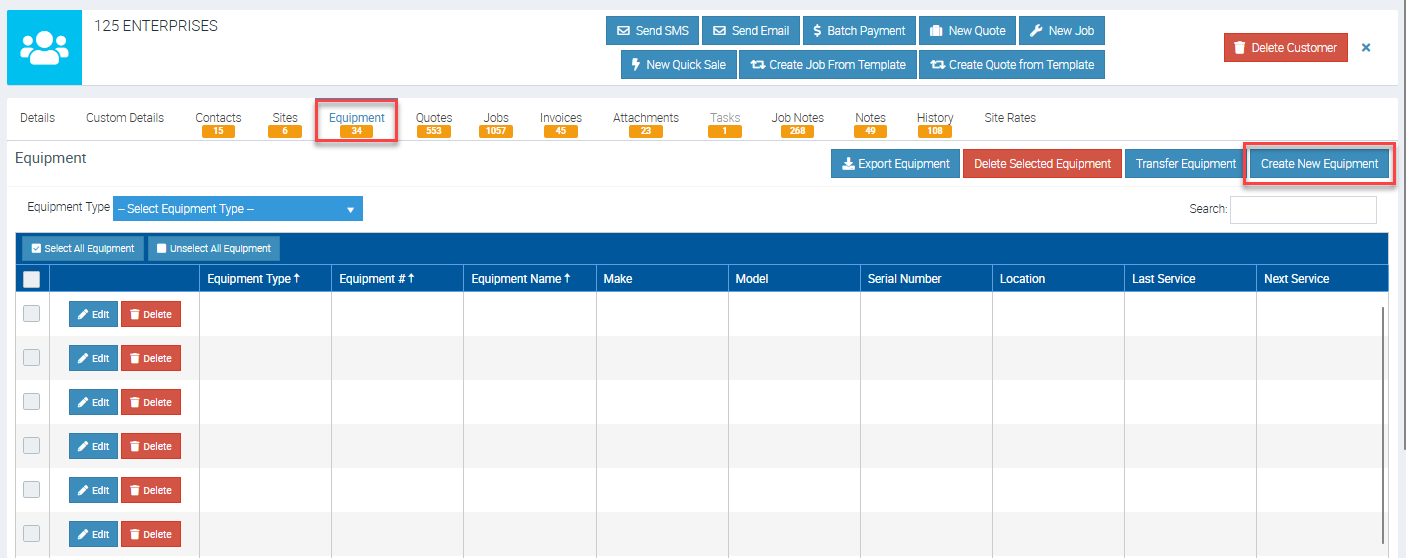Click Create Quote from Template
This screenshot has height=558, width=1406.
pyautogui.click(x=1011, y=64)
